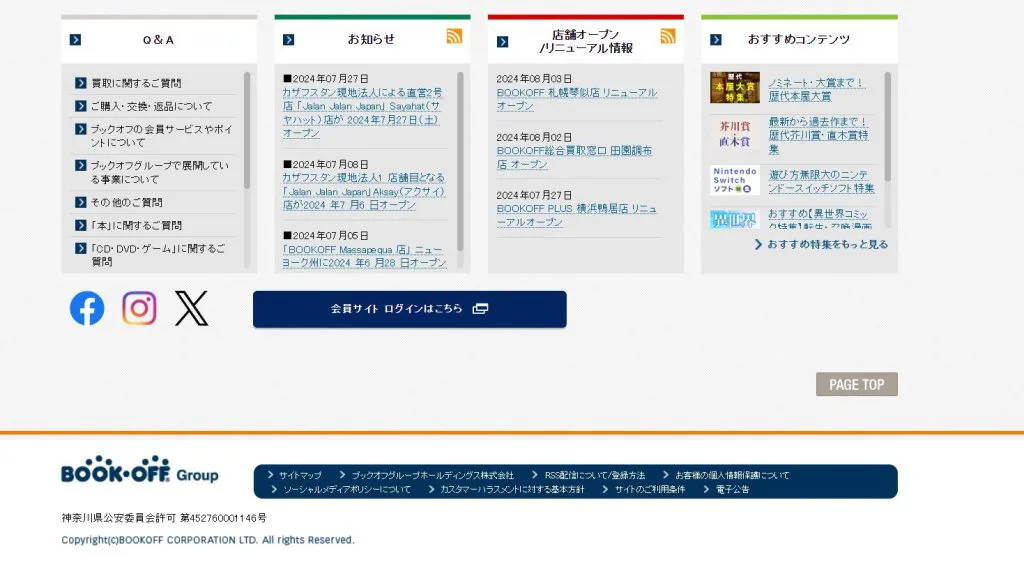Open the X (Twitter) social icon
Image resolution: width=1024 pixels, height=583 pixels.
click(191, 308)
